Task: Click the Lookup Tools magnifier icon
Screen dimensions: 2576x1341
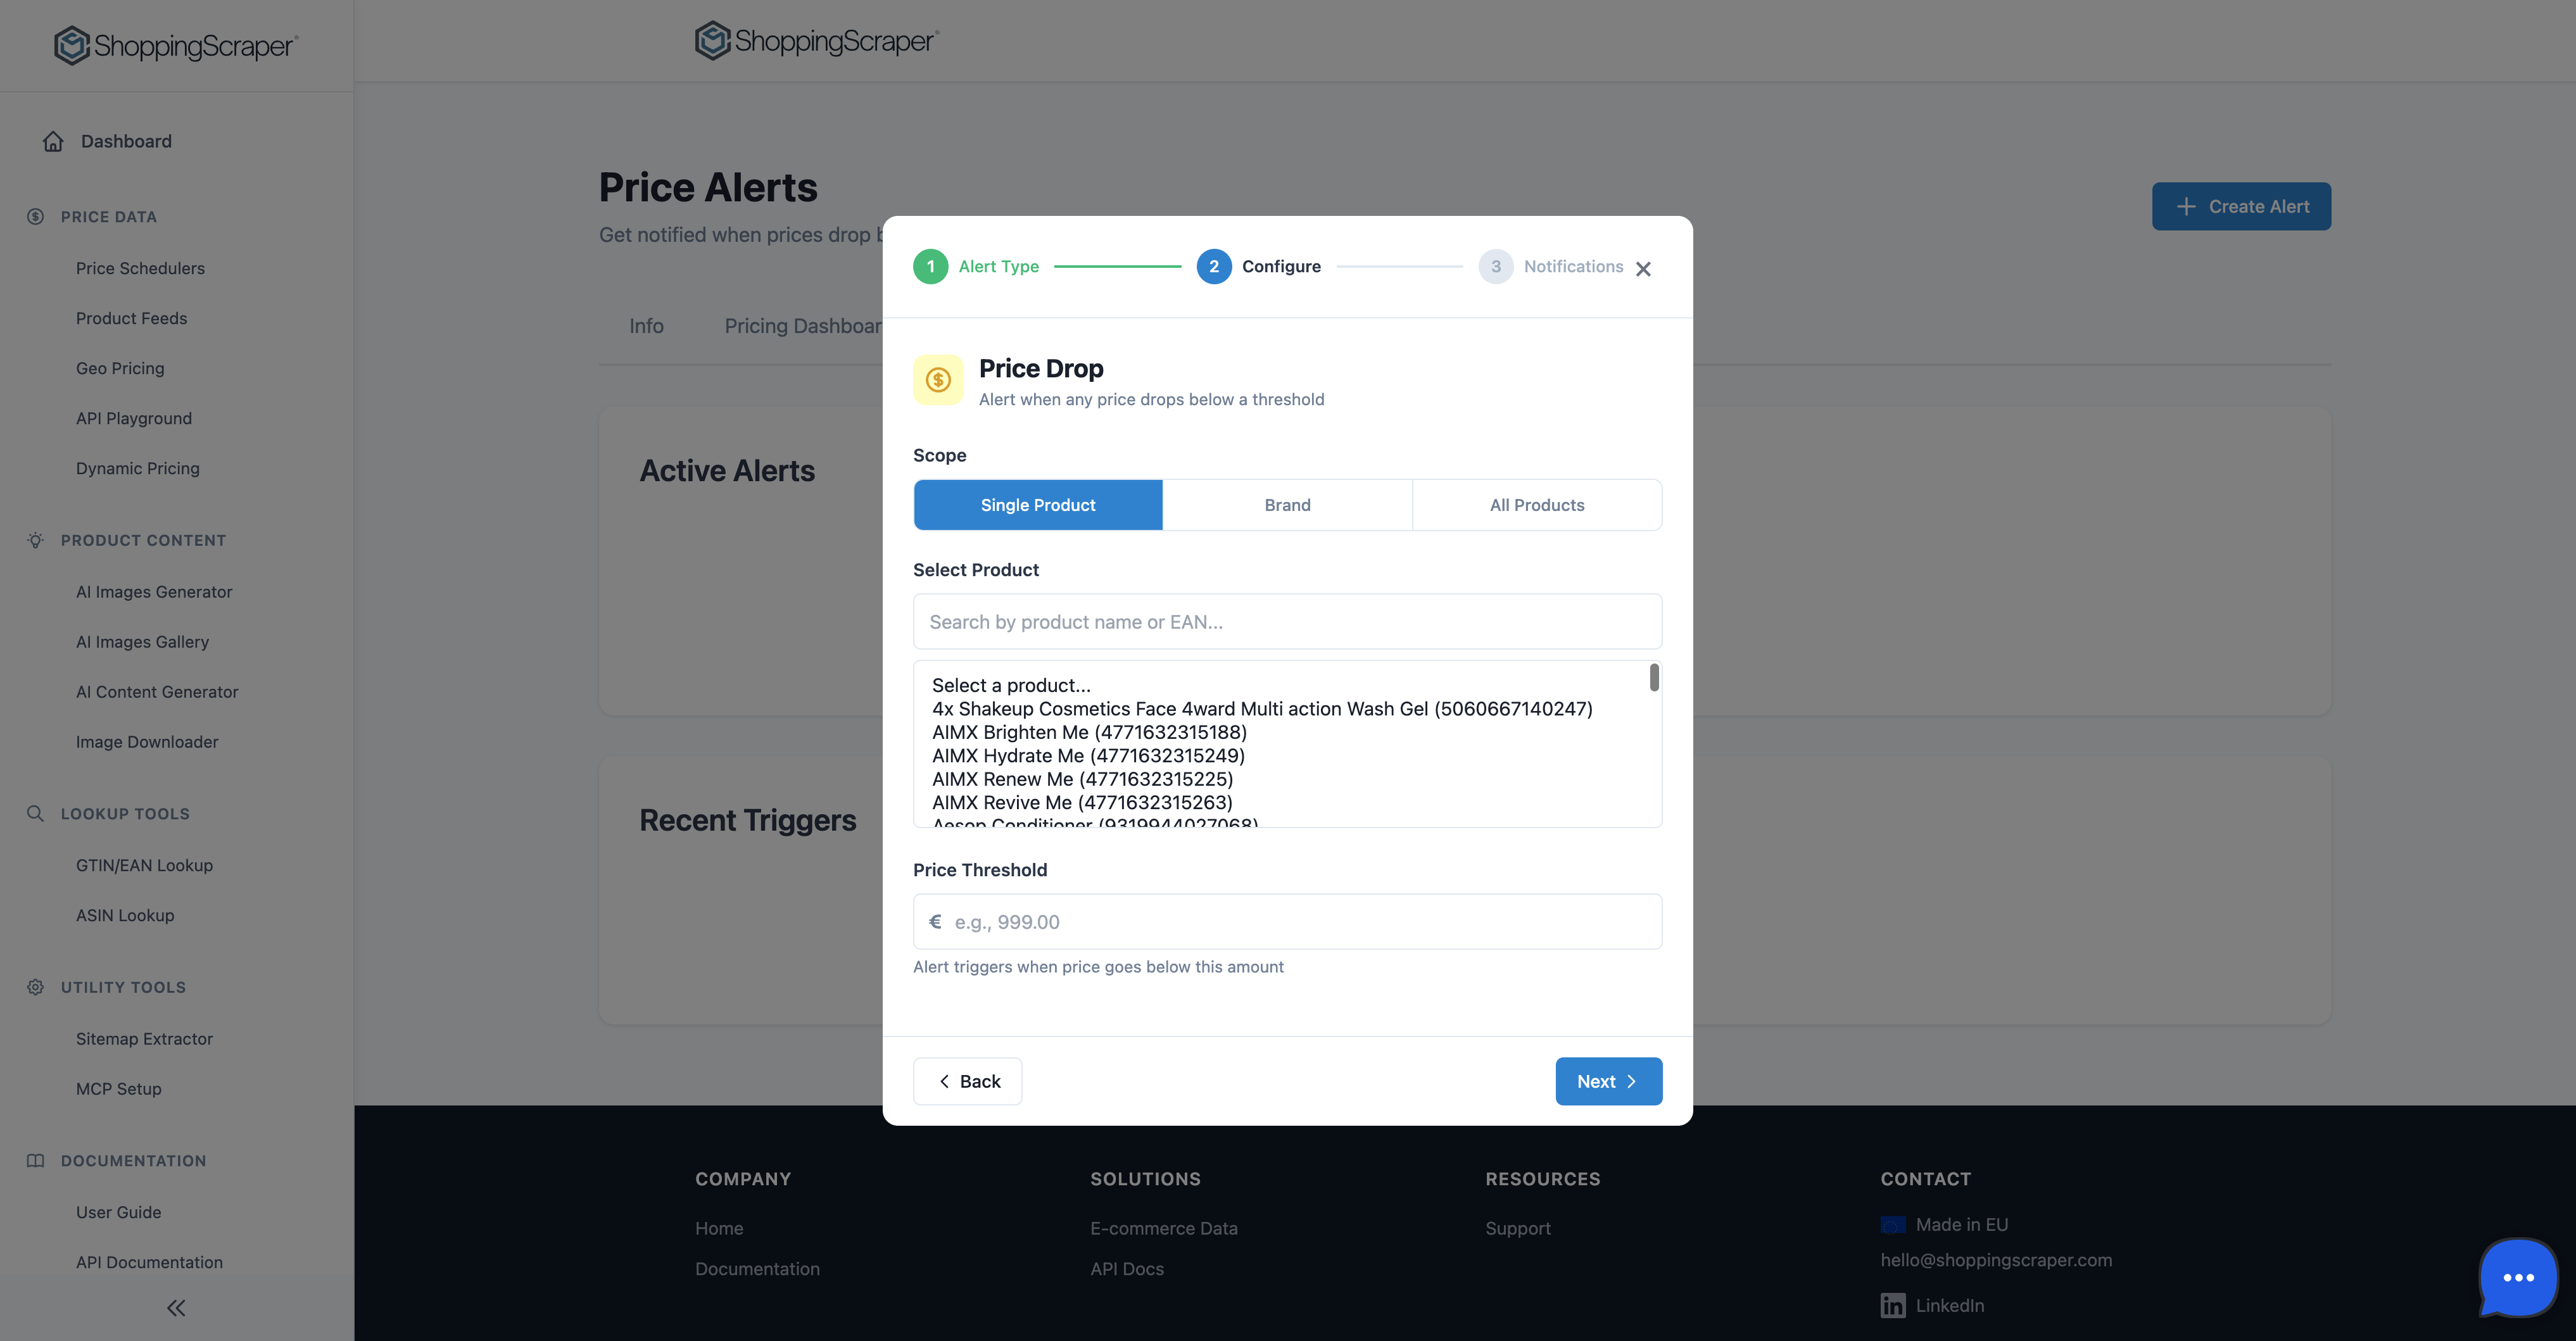Action: pos(35,813)
